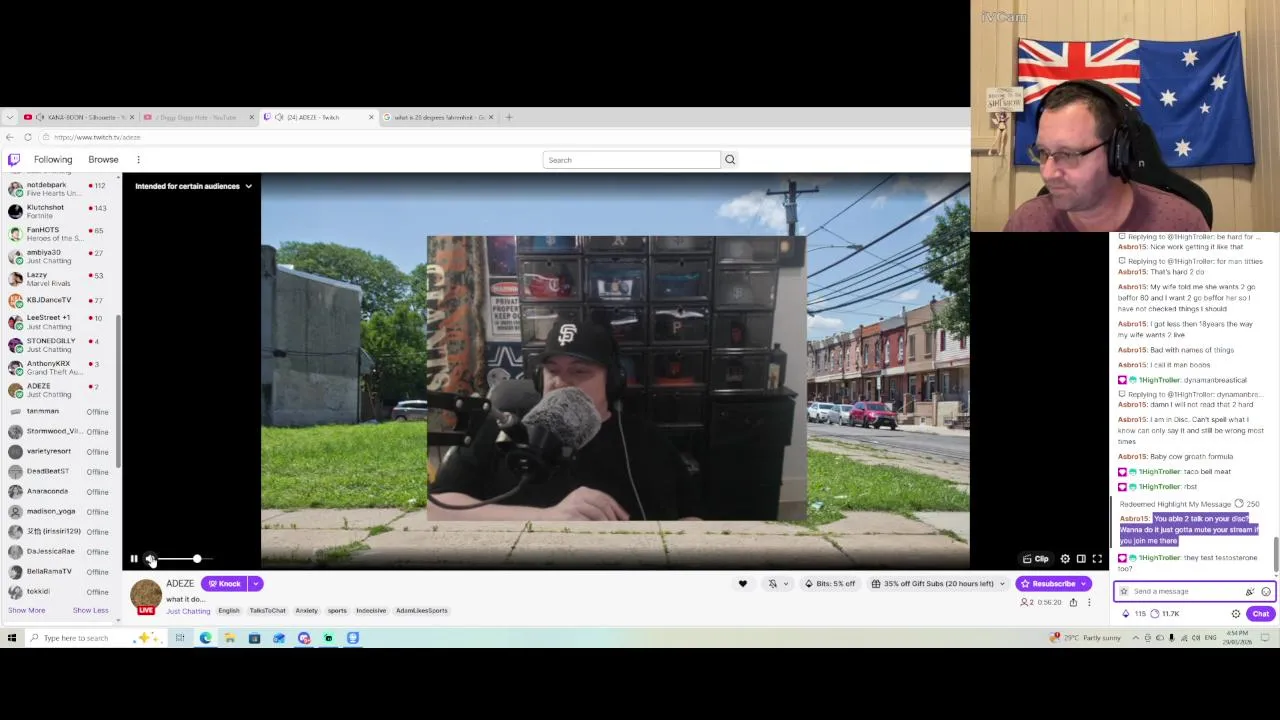Open Task View on the taskbar
1280x720 pixels.
pyautogui.click(x=180, y=638)
